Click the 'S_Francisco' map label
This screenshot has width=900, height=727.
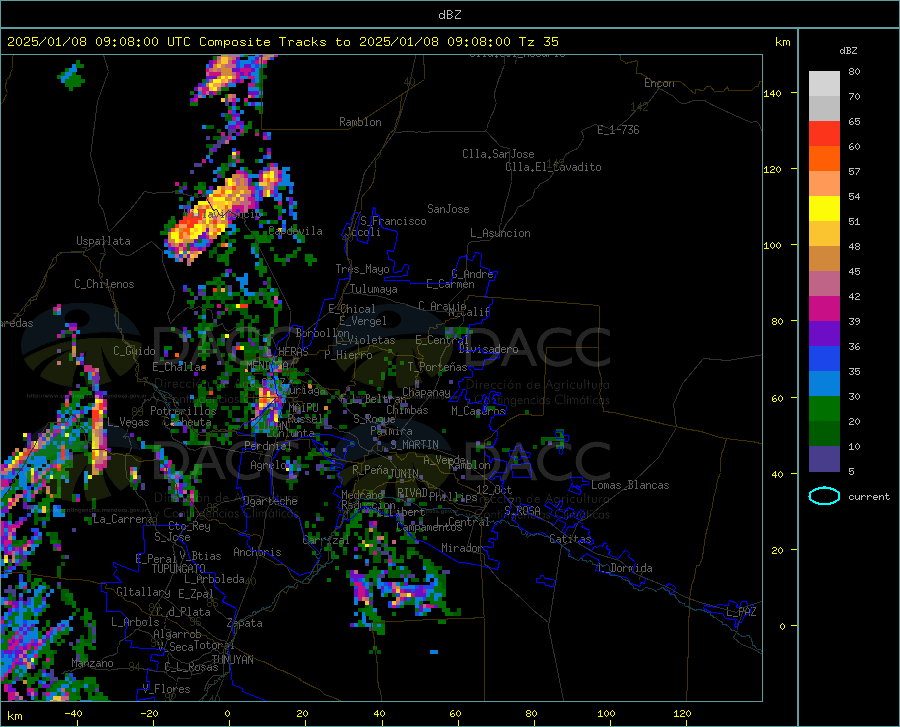(x=393, y=221)
